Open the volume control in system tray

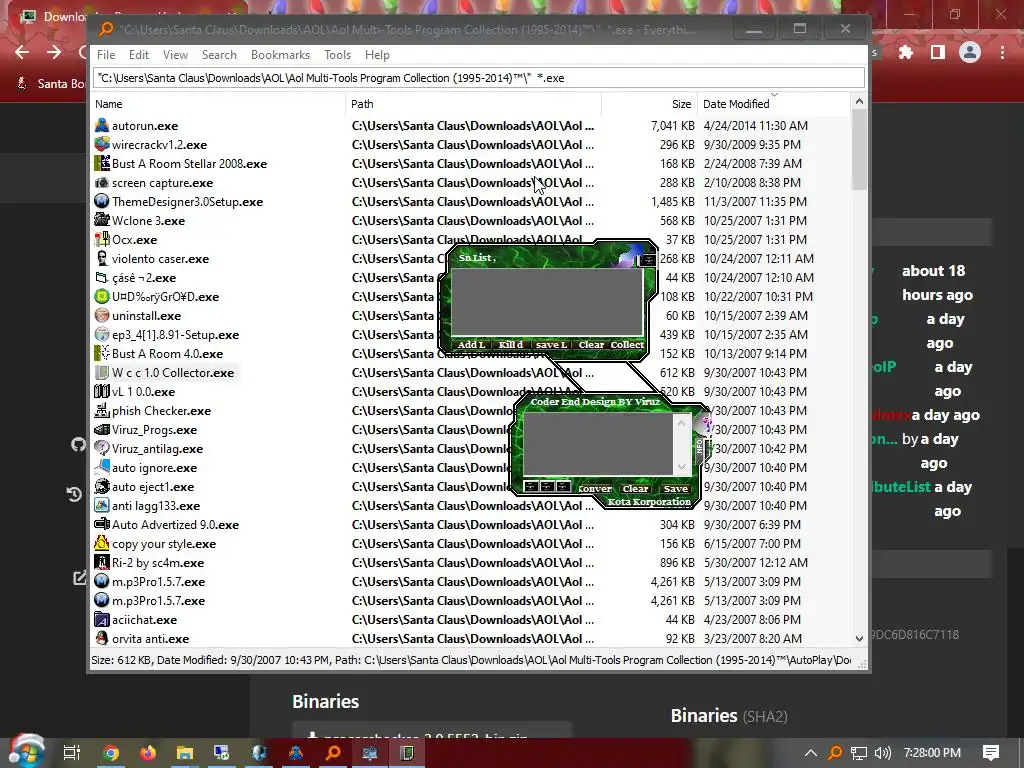(883, 753)
